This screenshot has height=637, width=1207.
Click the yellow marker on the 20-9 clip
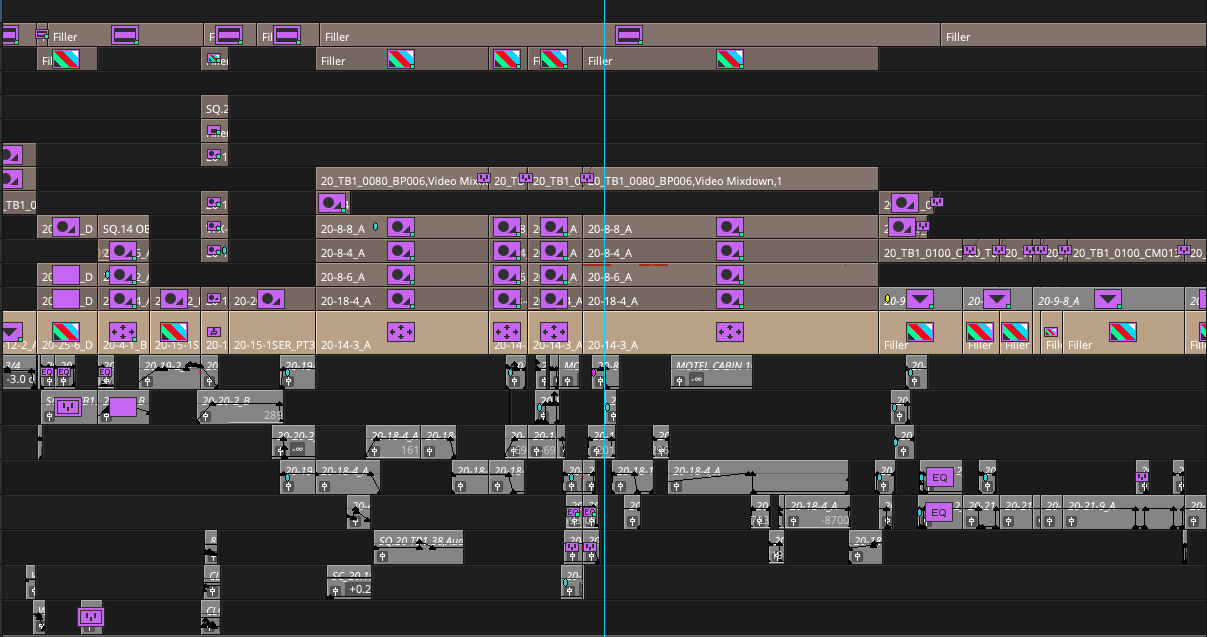pyautogui.click(x=887, y=299)
